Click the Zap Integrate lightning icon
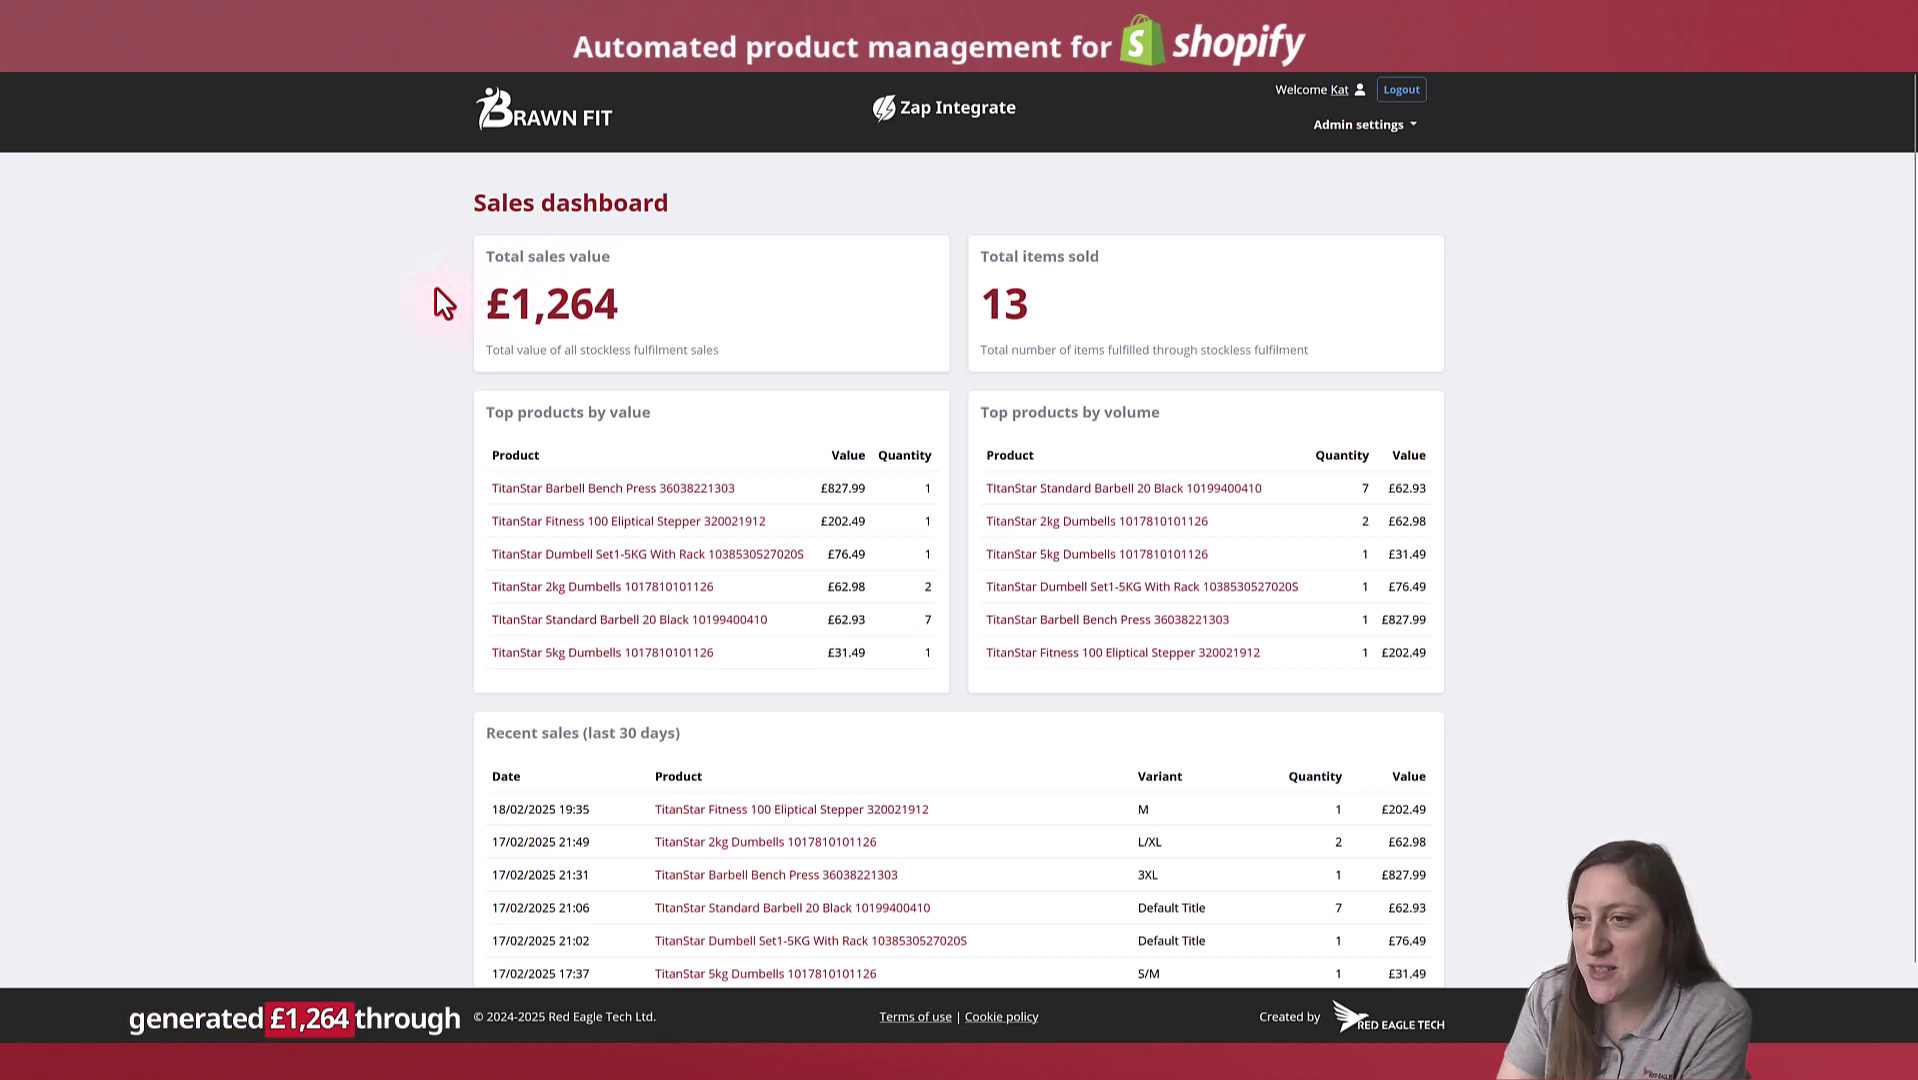The height and width of the screenshot is (1080, 1918). 884,107
